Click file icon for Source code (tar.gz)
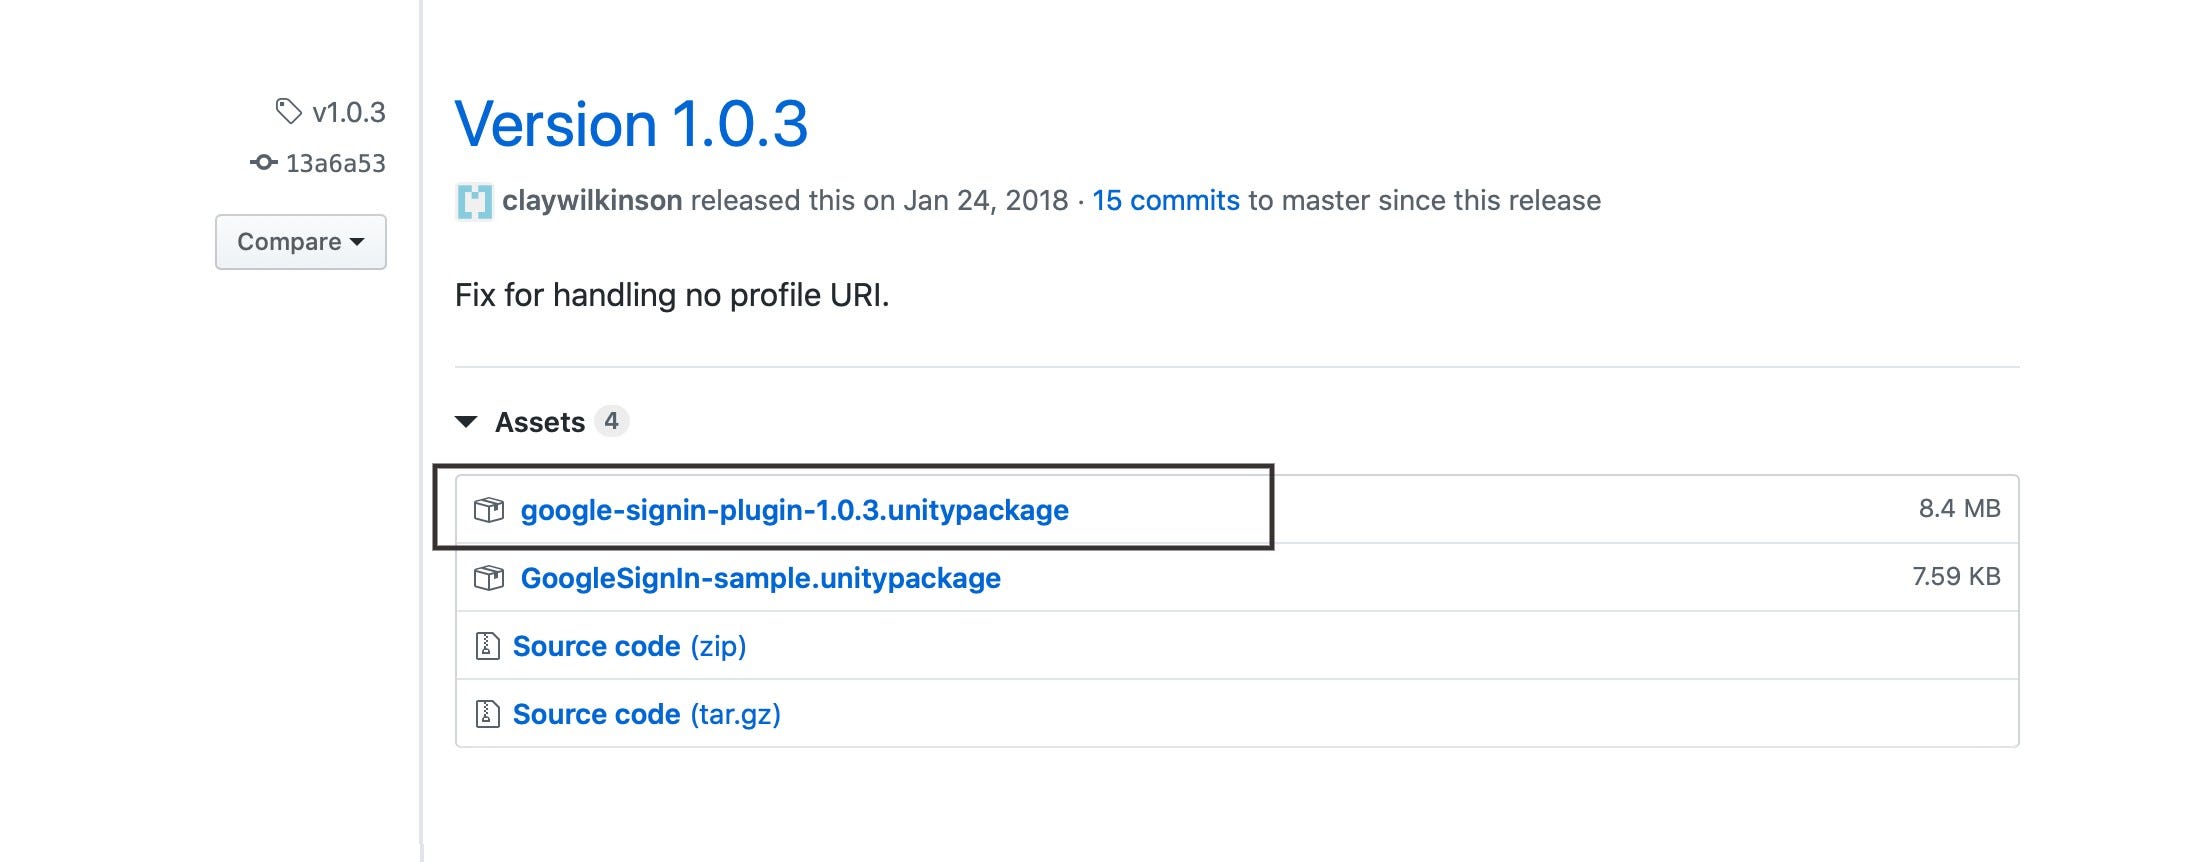Viewport: 2208px width, 862px height. 487,714
